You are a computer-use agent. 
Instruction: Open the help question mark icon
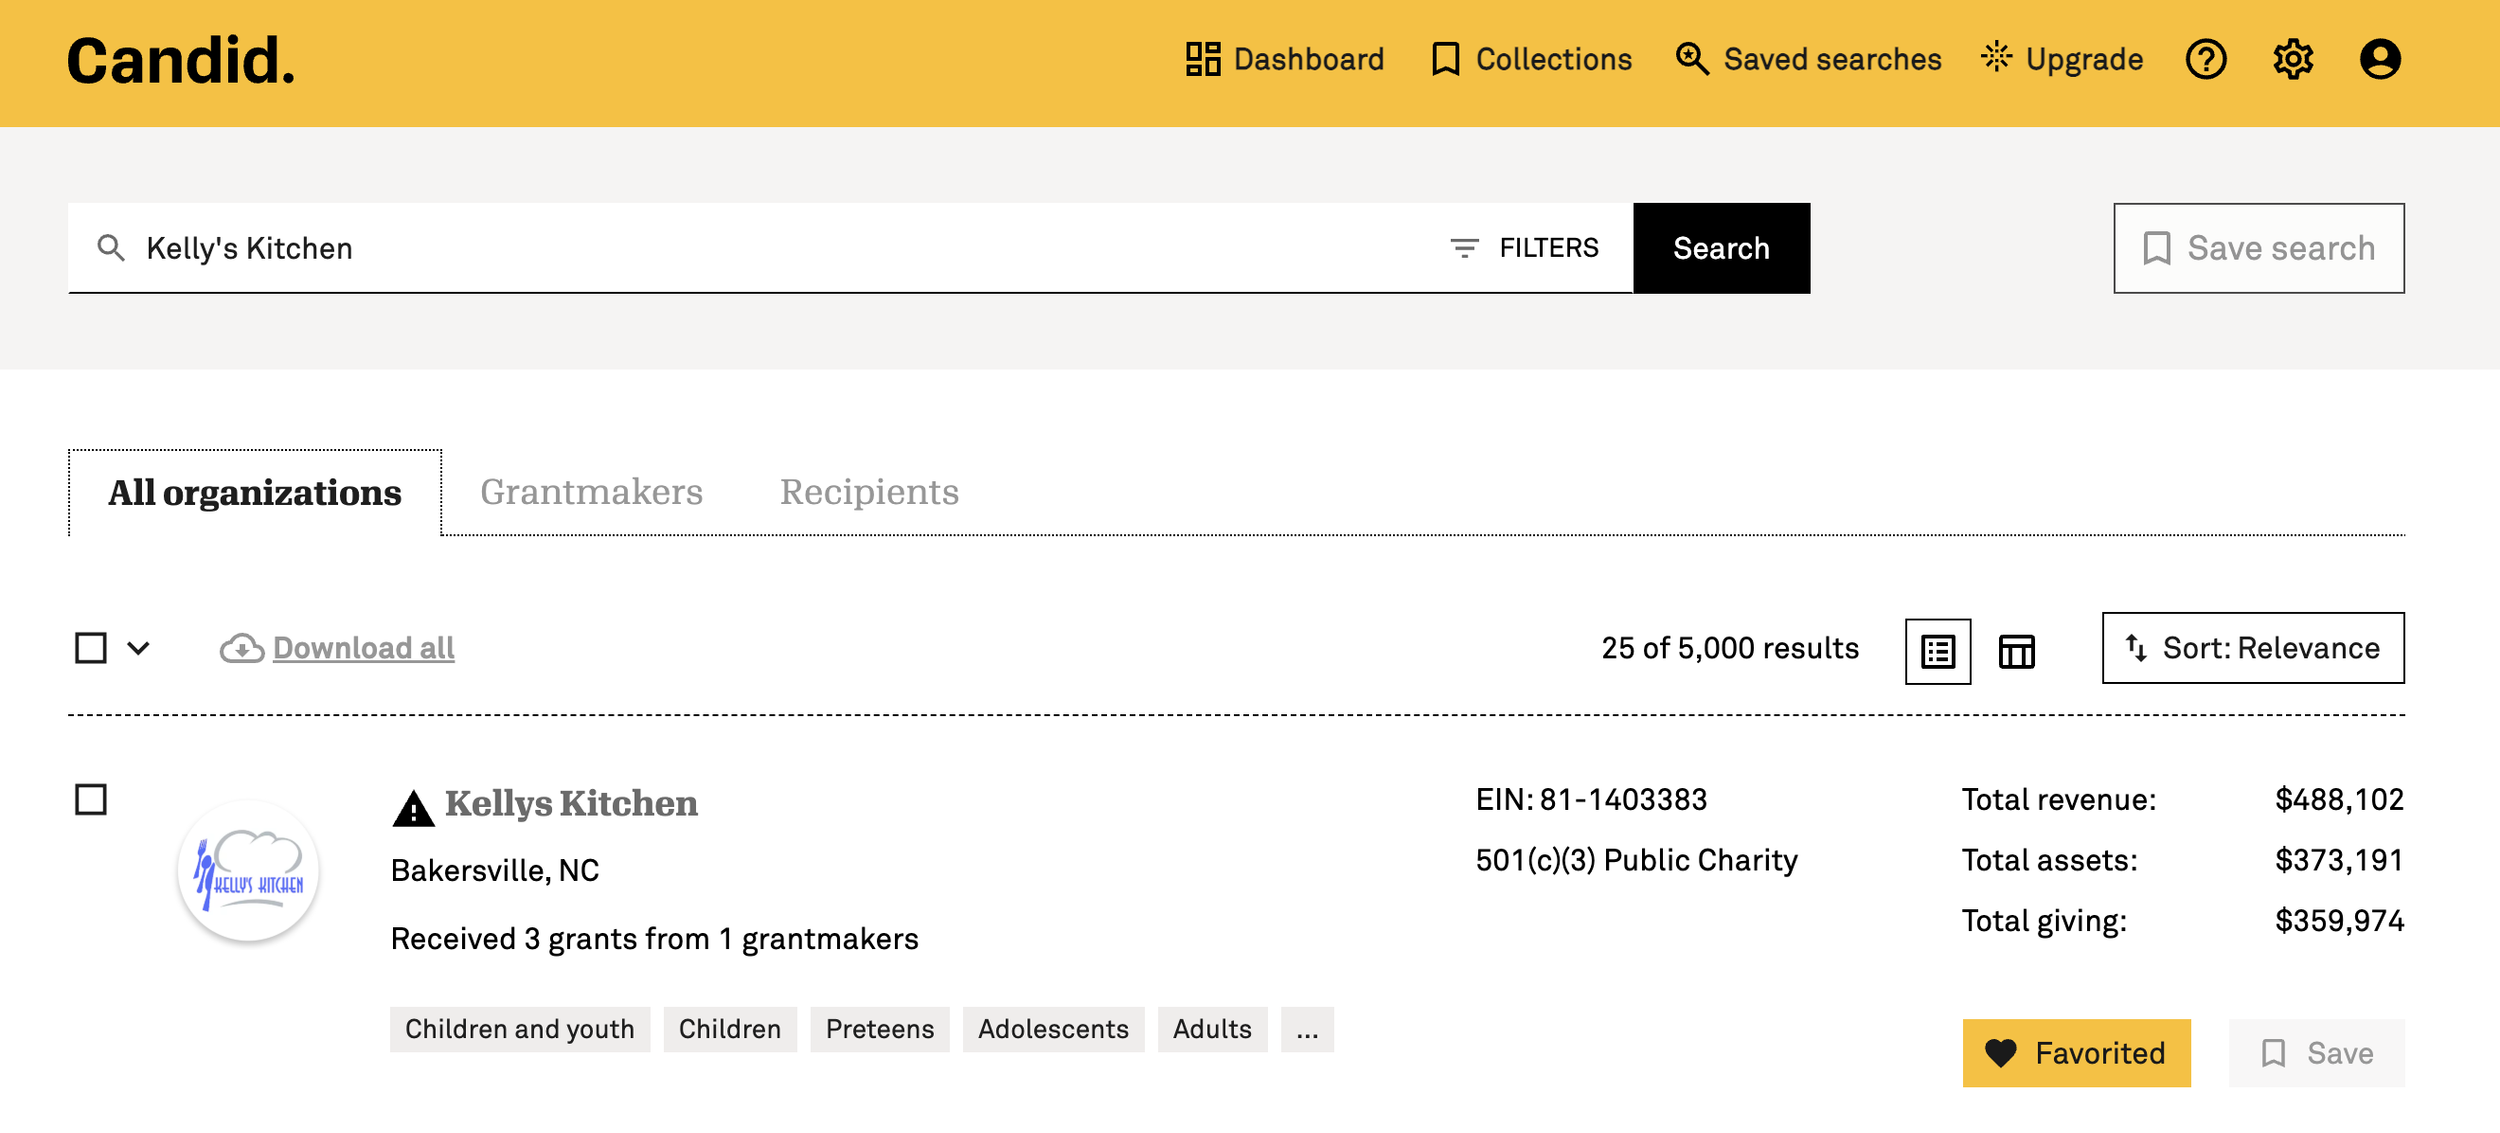coord(2205,59)
